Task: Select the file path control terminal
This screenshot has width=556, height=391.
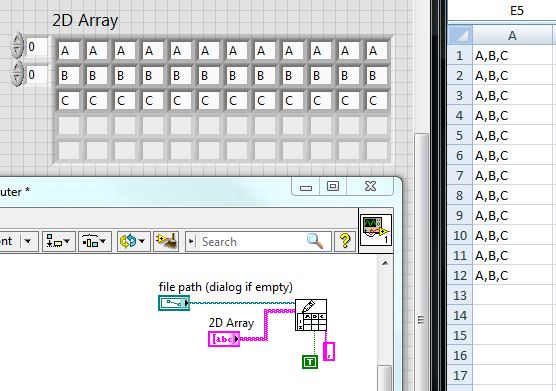Action: click(174, 303)
